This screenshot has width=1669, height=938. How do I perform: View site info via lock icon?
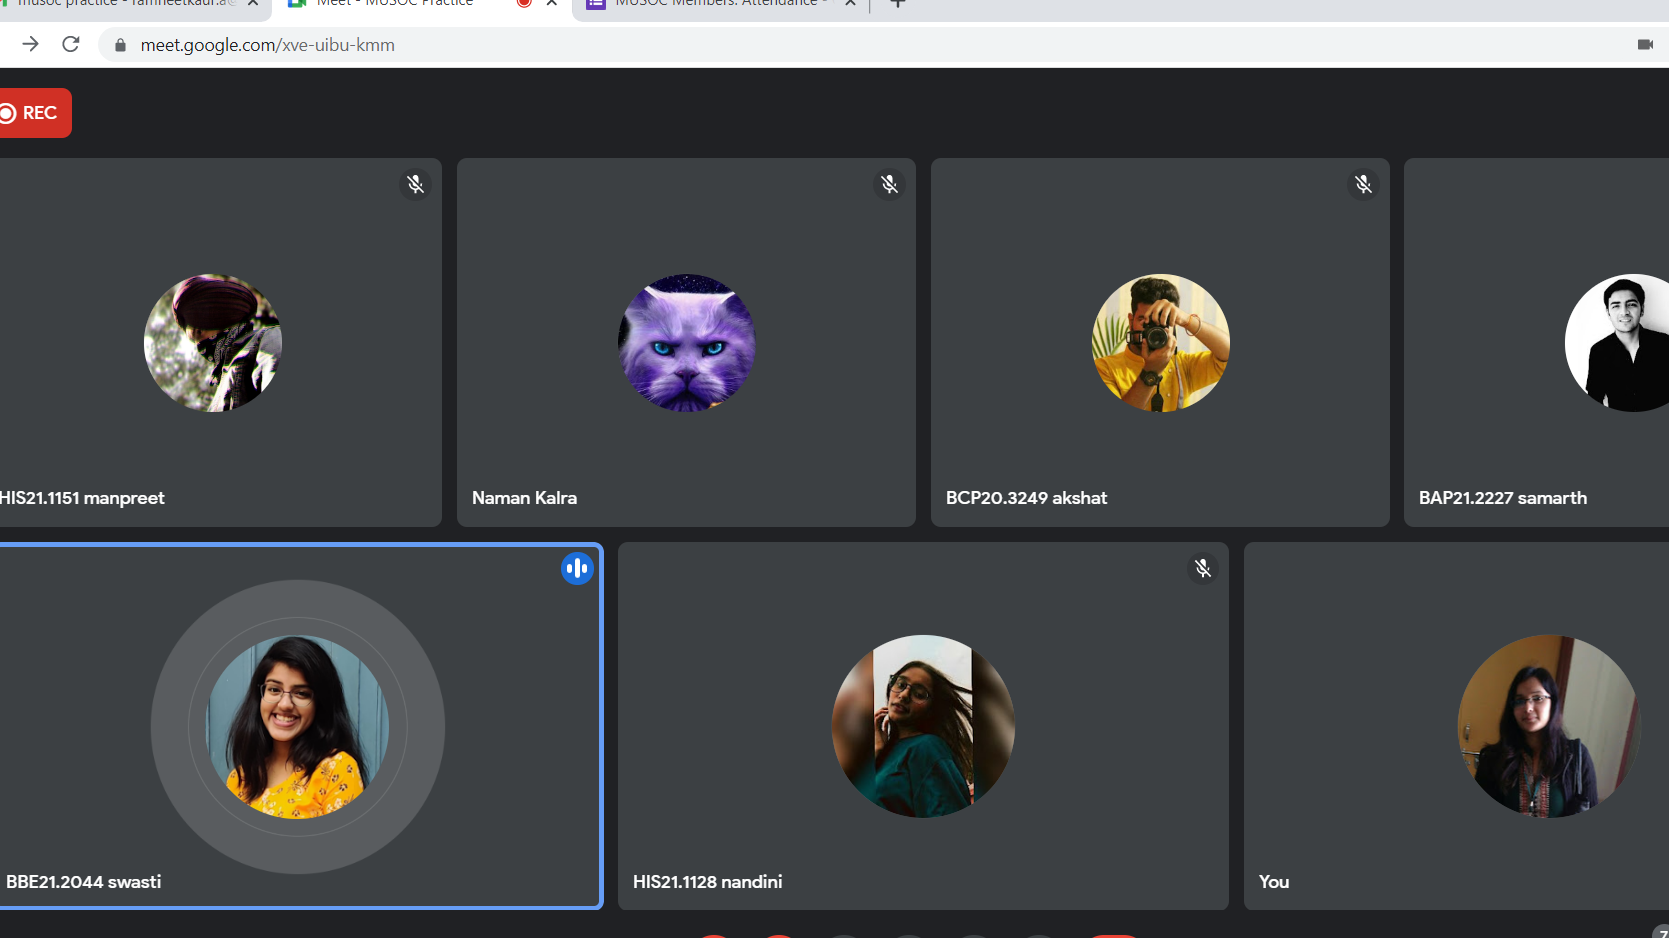pos(120,45)
